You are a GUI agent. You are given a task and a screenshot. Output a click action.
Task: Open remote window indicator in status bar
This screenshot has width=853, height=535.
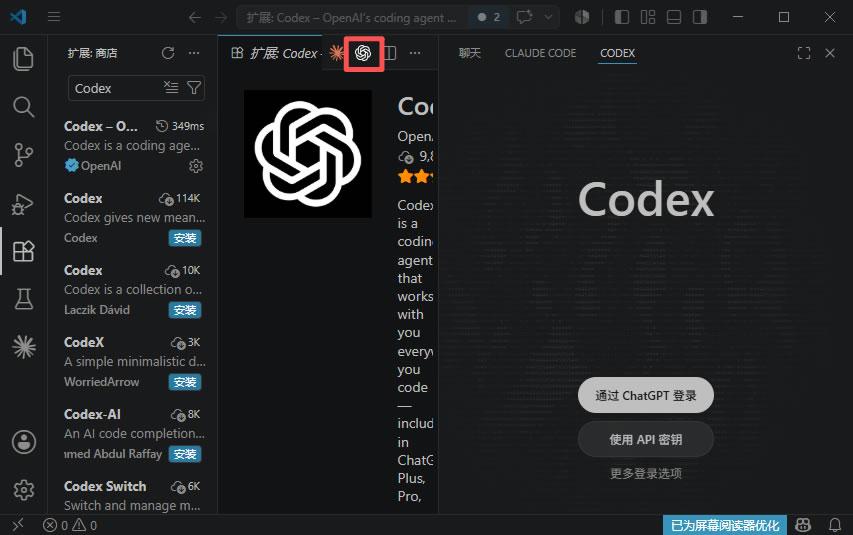[18, 525]
